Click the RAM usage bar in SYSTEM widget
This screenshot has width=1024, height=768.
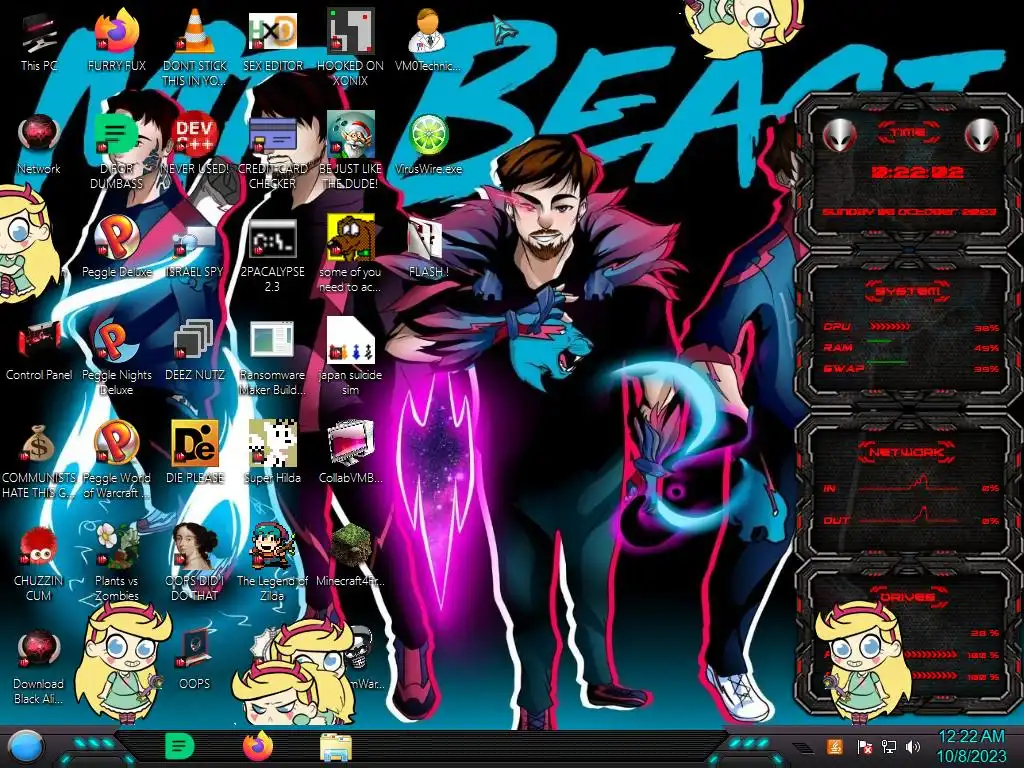879,342
